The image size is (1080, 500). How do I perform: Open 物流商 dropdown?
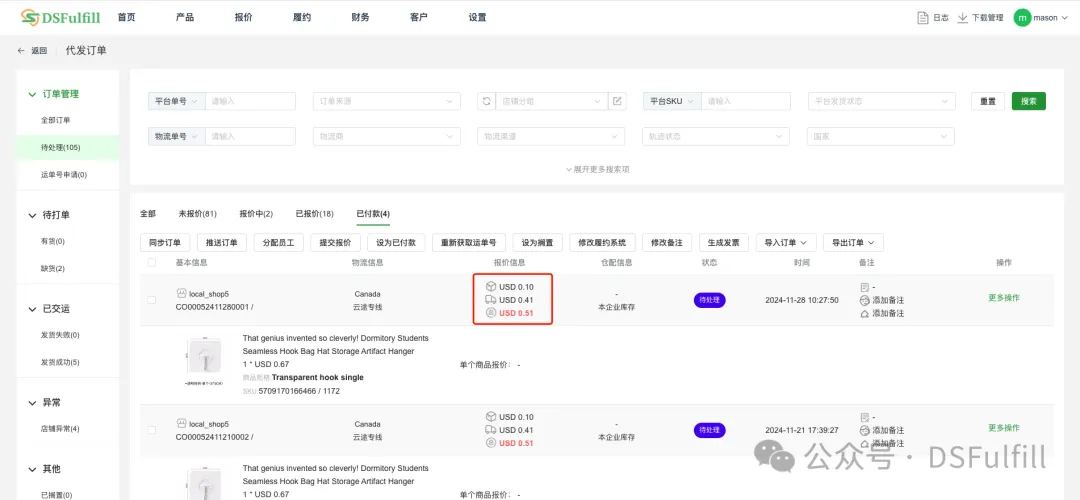tap(386, 136)
